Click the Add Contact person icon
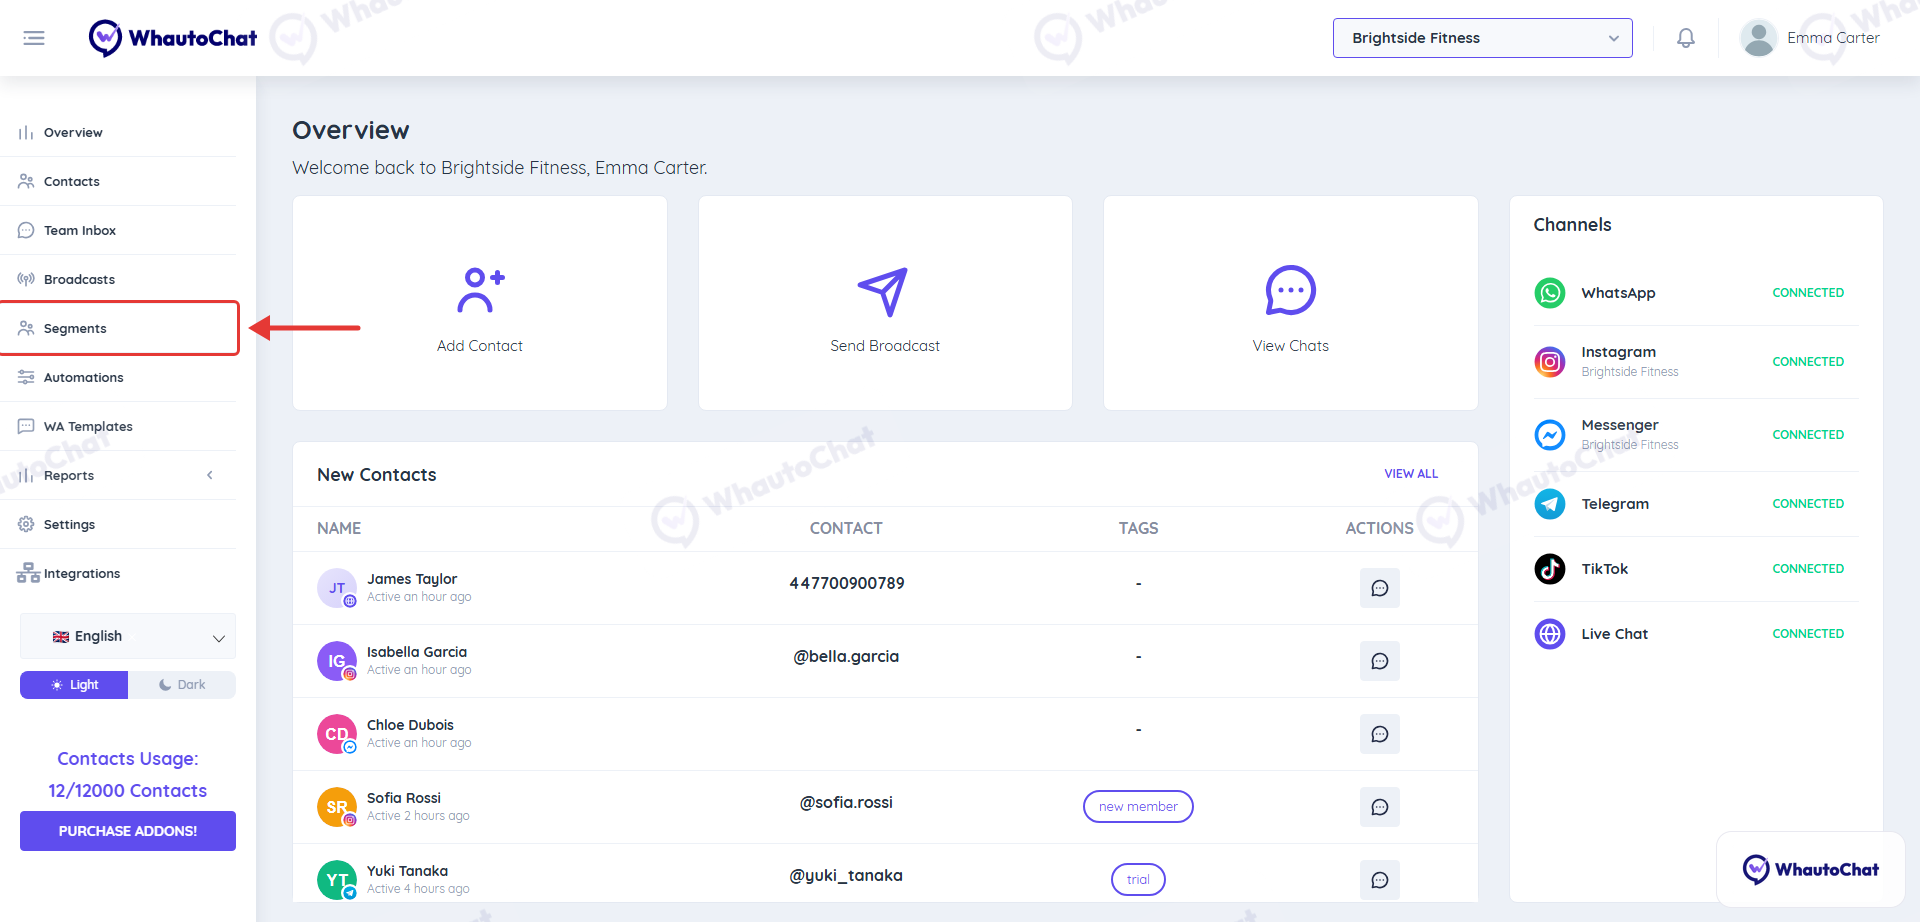 point(480,290)
